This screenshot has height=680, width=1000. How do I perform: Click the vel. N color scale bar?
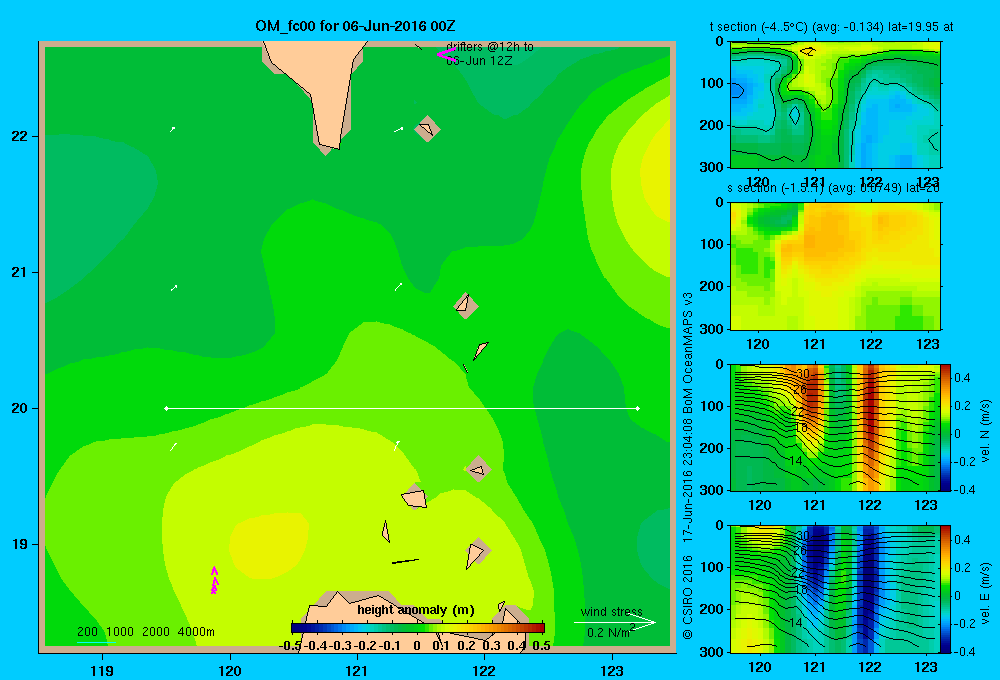(x=945, y=427)
